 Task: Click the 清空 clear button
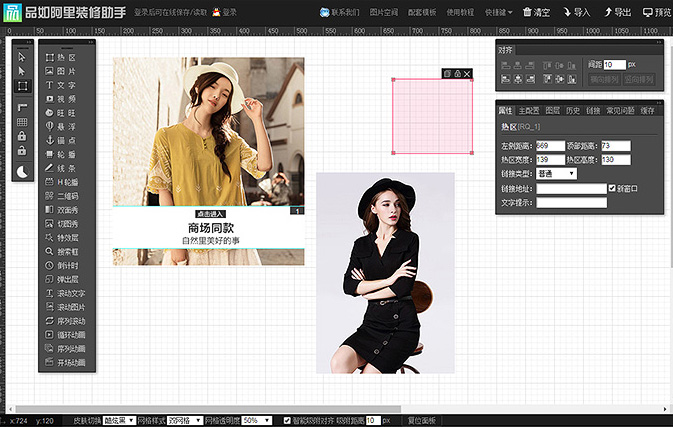click(x=536, y=12)
